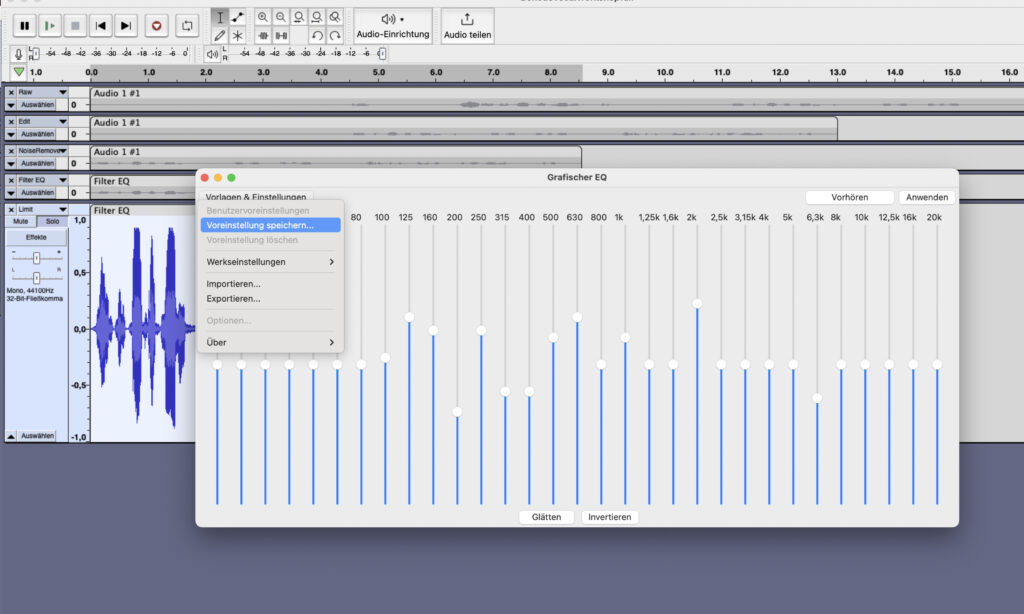The image size is (1024, 614).
Task: Select the Draw pencil tool
Action: point(219,35)
